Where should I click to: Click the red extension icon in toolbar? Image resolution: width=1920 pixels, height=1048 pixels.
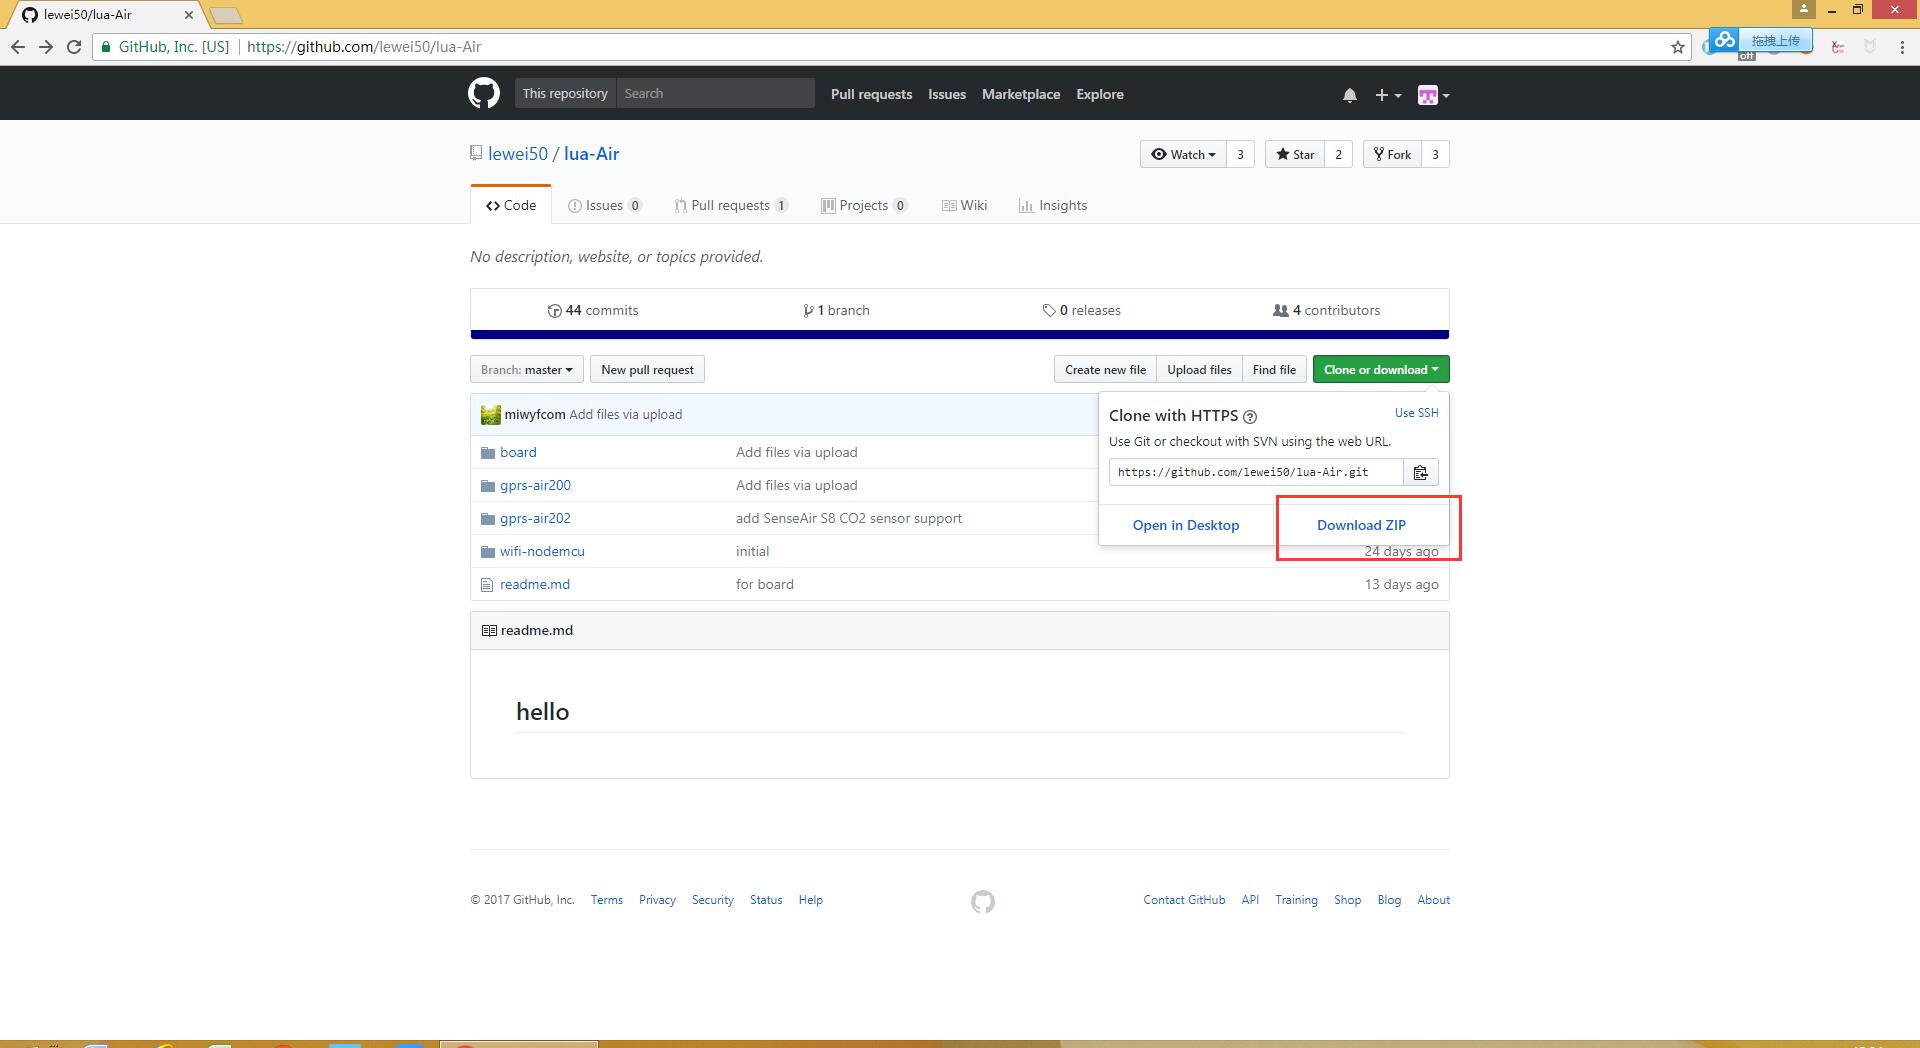(1838, 47)
